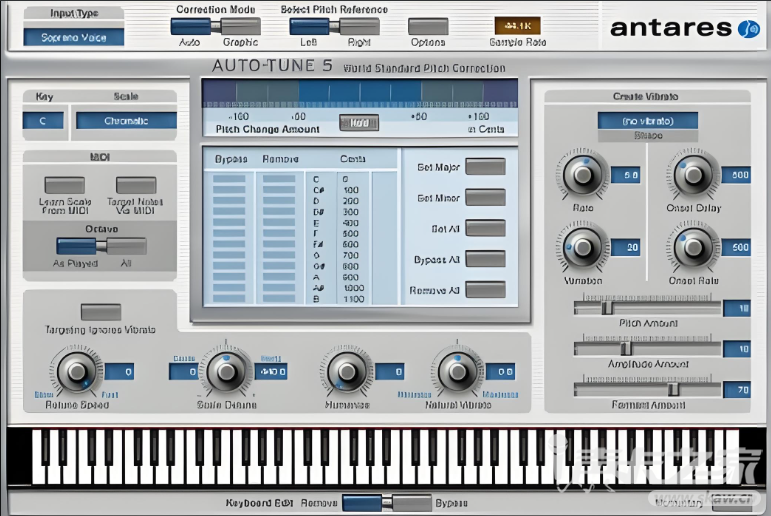The height and width of the screenshot is (516, 771).
Task: Toggle the Bypass cell for note B
Action: pyautogui.click(x=229, y=299)
